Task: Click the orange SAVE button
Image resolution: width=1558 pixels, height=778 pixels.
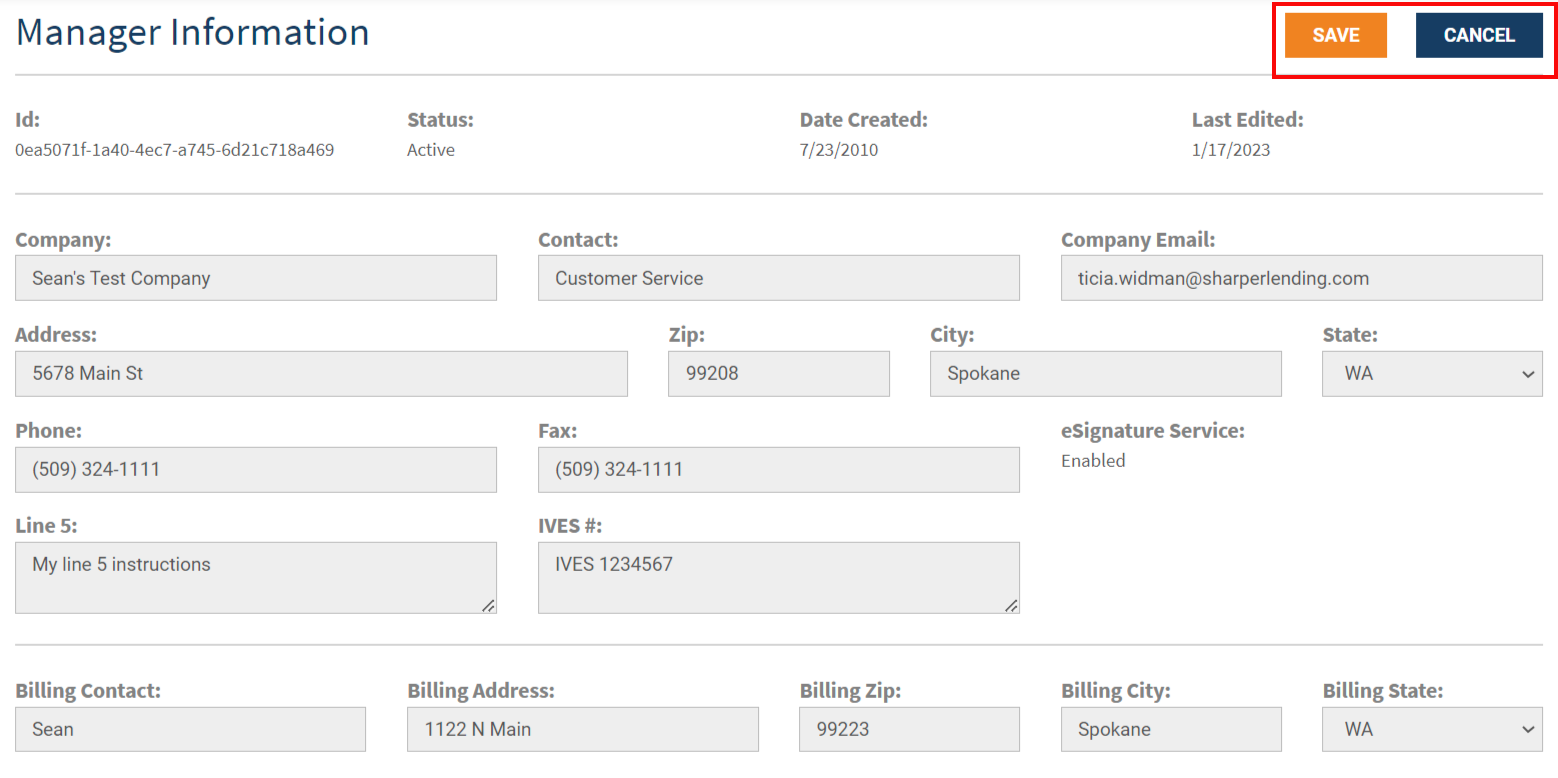Action: 1335,35
